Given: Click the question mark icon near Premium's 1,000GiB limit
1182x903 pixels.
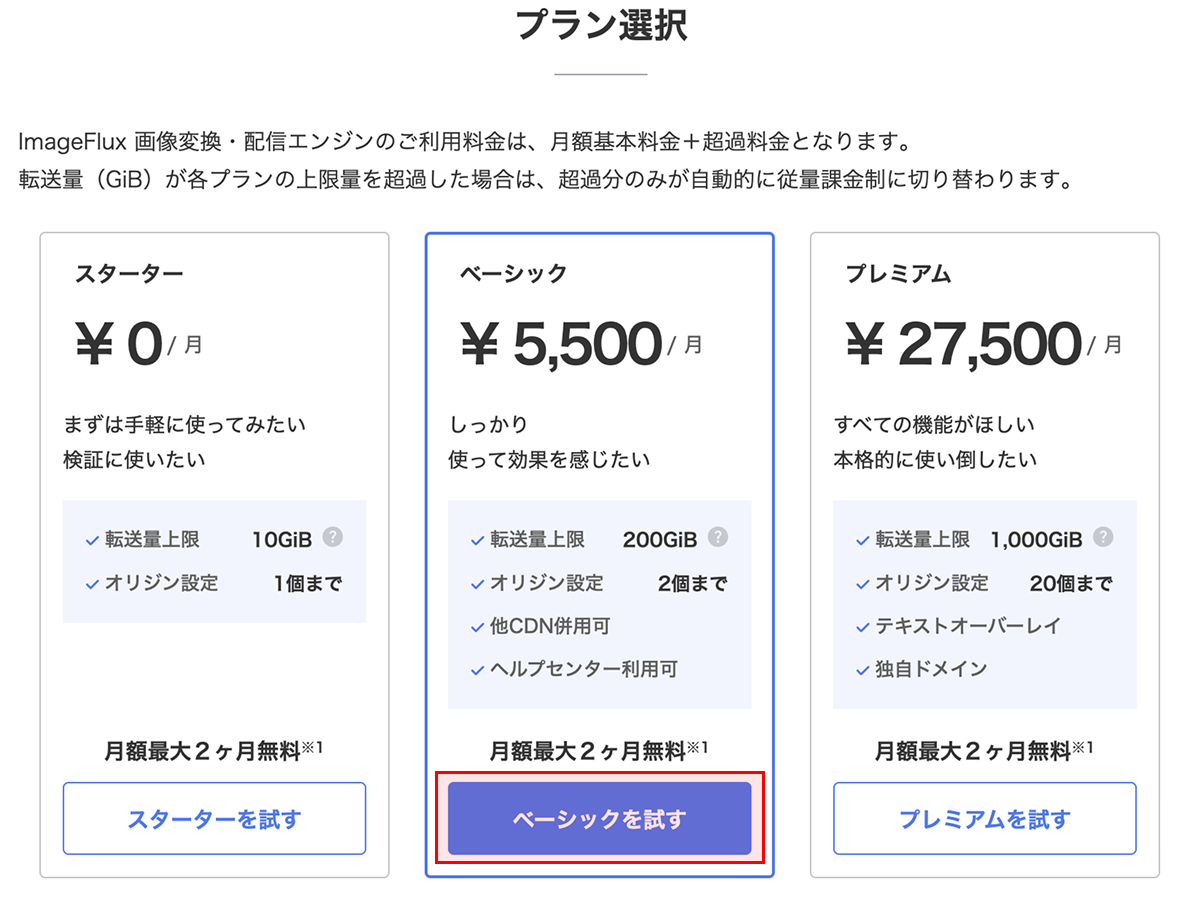Looking at the screenshot, I should coord(1102,538).
